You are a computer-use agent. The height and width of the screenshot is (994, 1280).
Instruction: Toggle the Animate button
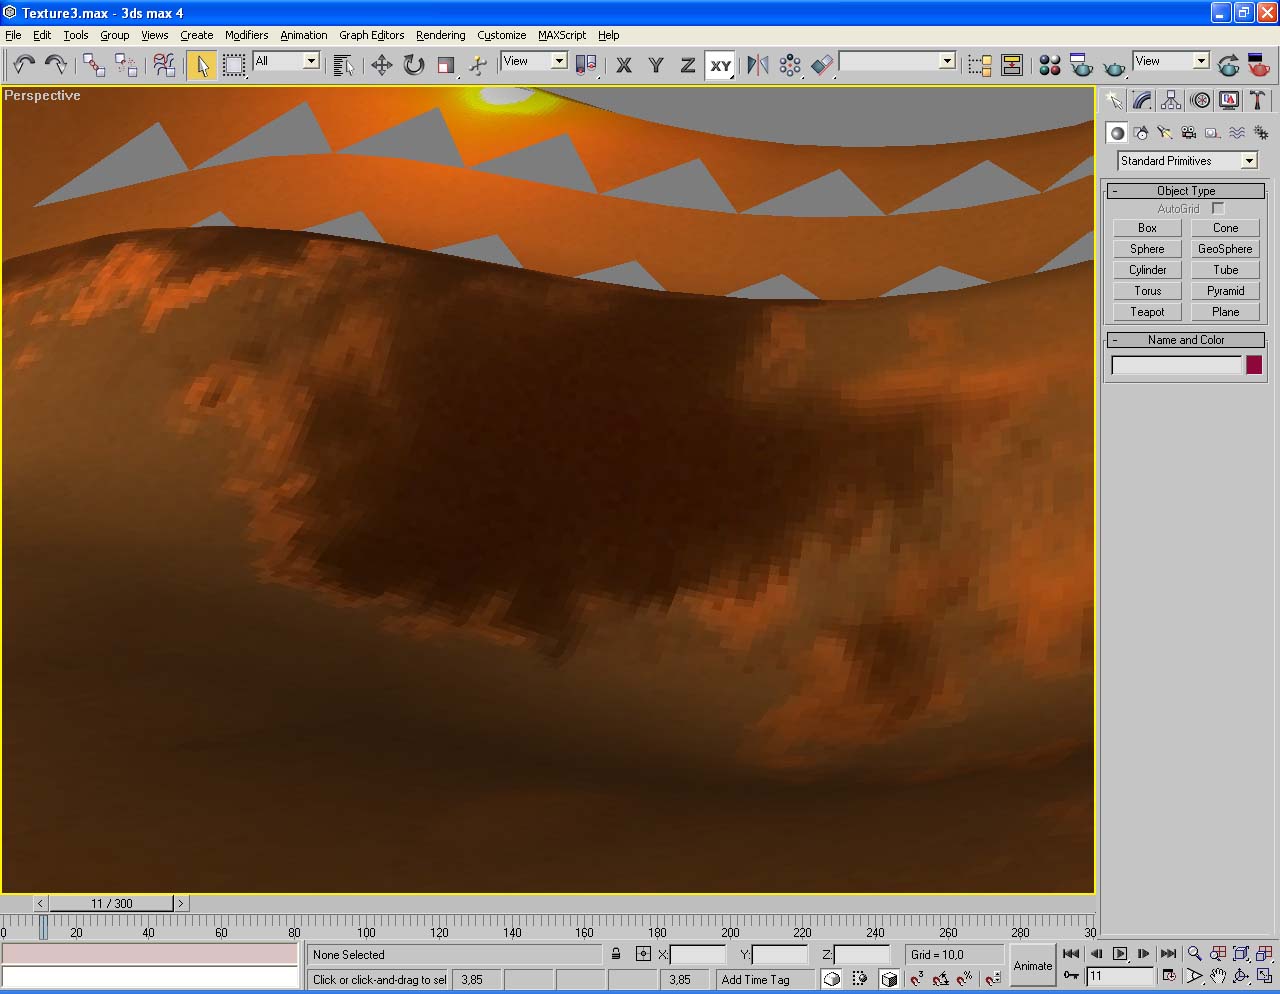coord(1033,965)
